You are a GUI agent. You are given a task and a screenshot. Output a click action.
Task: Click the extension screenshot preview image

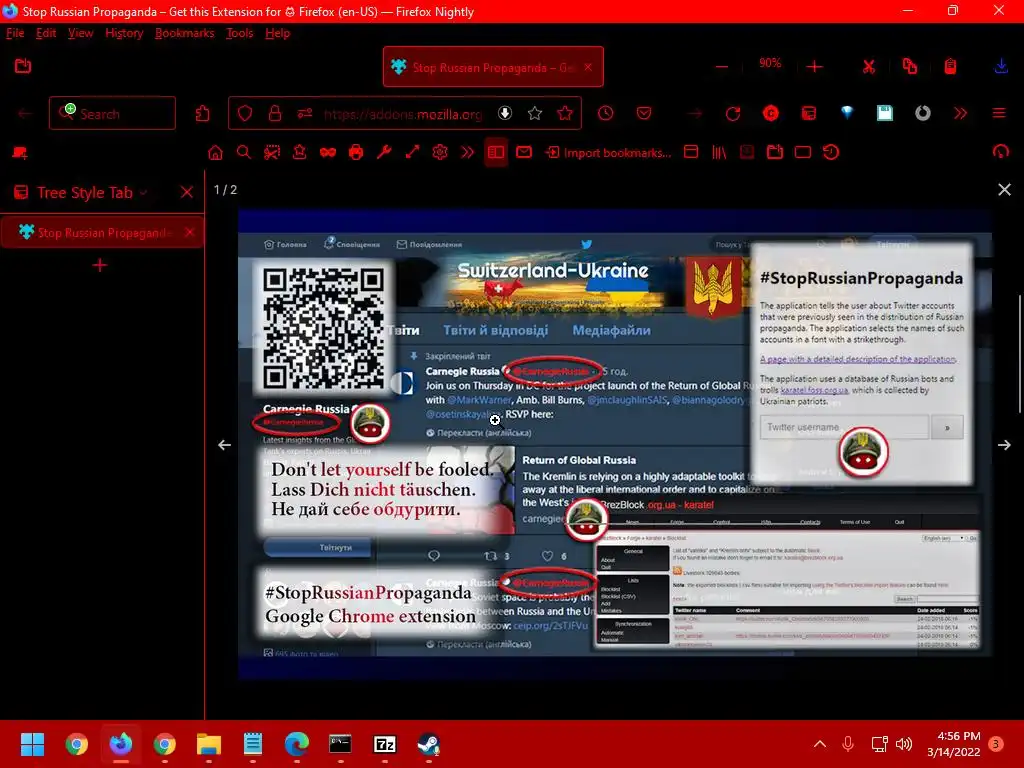615,445
